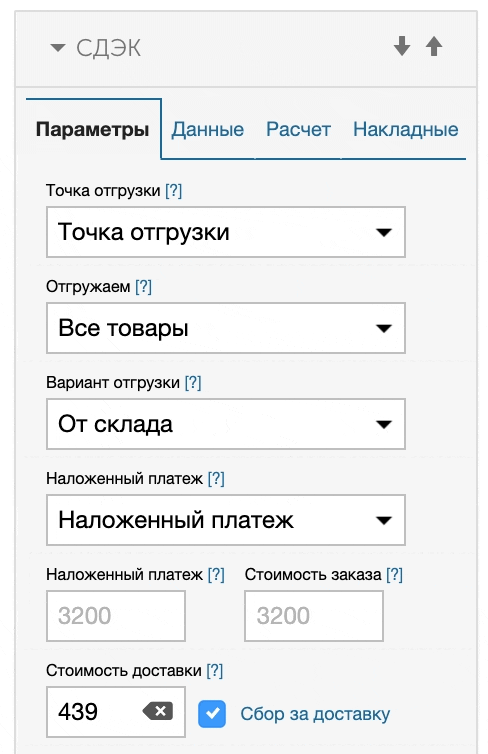Switch to the Параметры tab
Image resolution: width=488 pixels, height=754 pixels.
tap(93, 129)
